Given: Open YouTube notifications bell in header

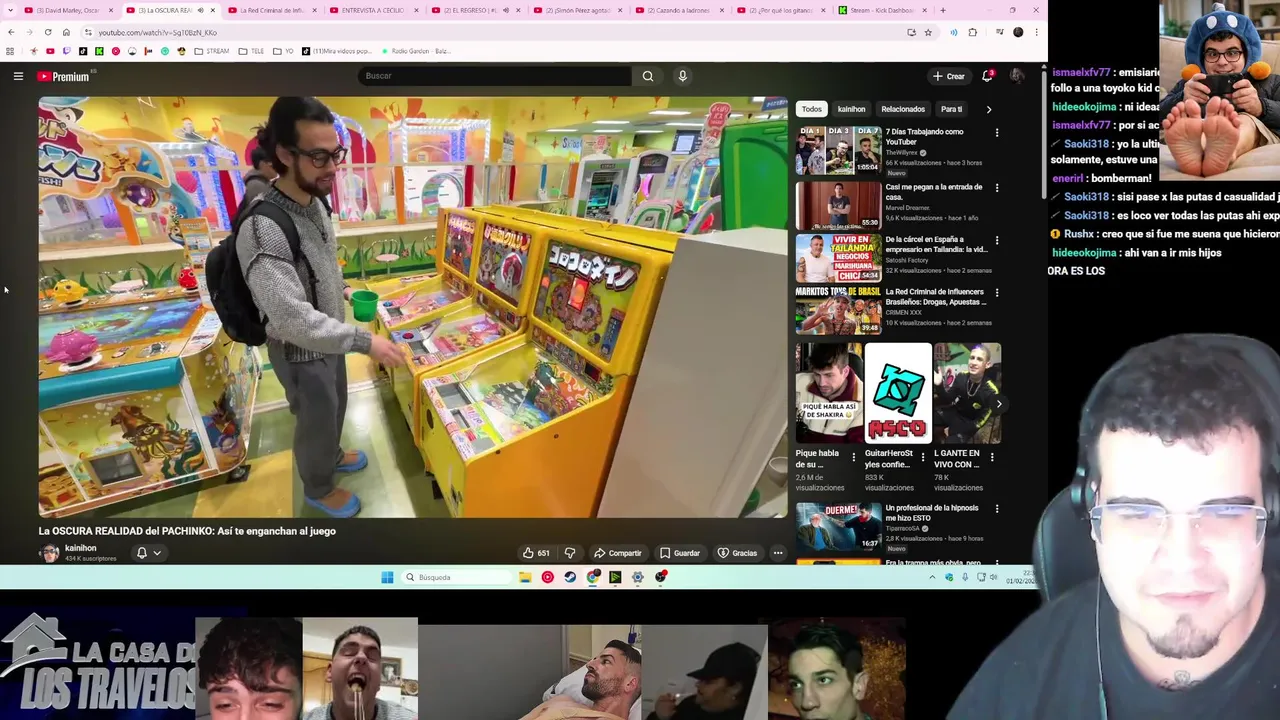Looking at the screenshot, I should point(987,76).
